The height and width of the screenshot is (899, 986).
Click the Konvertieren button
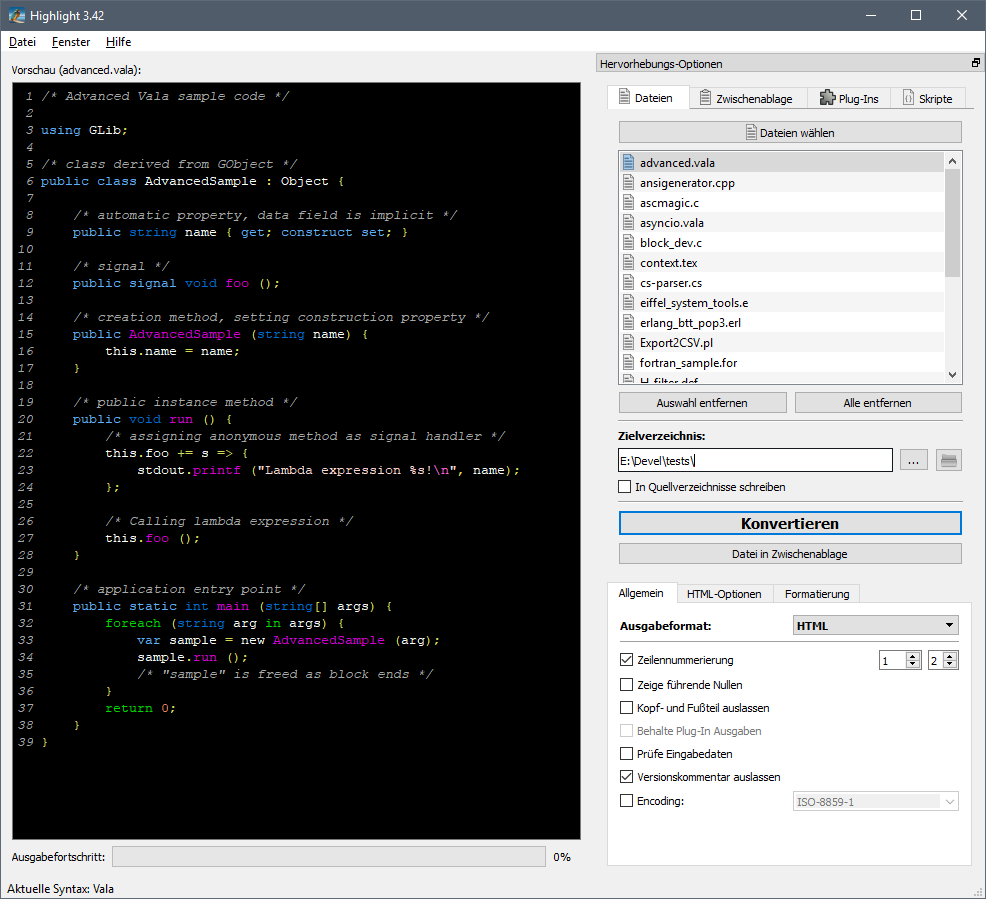tap(790, 523)
